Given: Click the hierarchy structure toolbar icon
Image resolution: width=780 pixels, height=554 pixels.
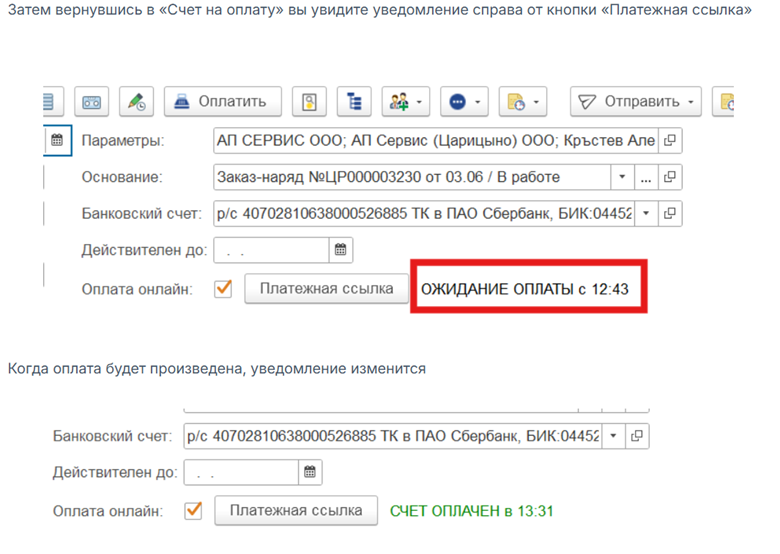Looking at the screenshot, I should (x=354, y=102).
